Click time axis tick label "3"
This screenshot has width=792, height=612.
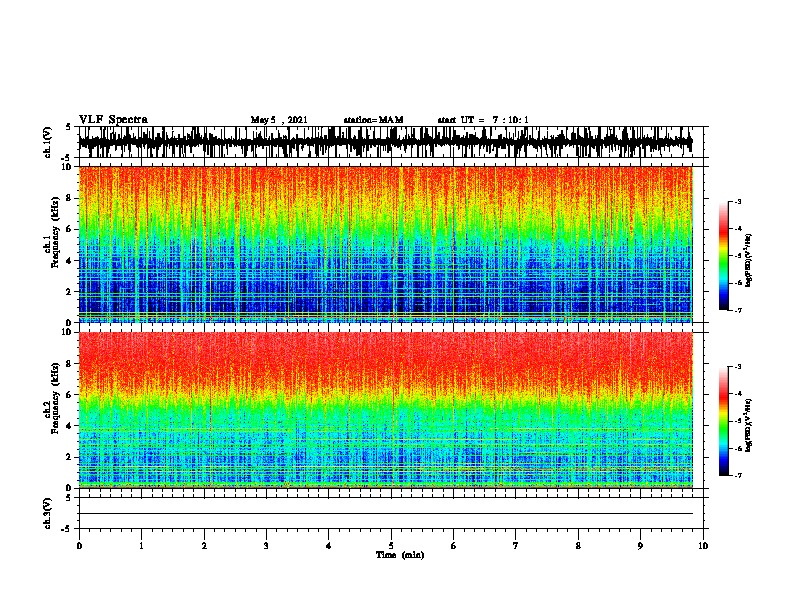click(266, 546)
